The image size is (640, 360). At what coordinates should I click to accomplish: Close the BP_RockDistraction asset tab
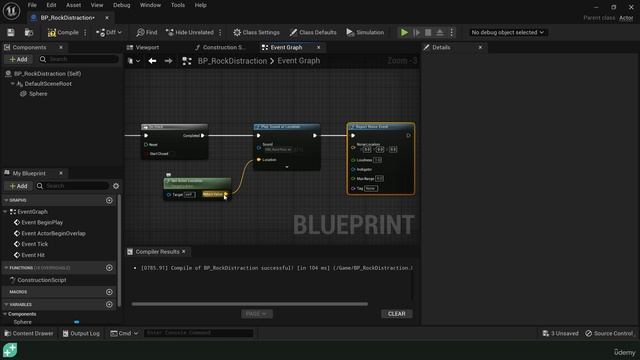point(107,18)
